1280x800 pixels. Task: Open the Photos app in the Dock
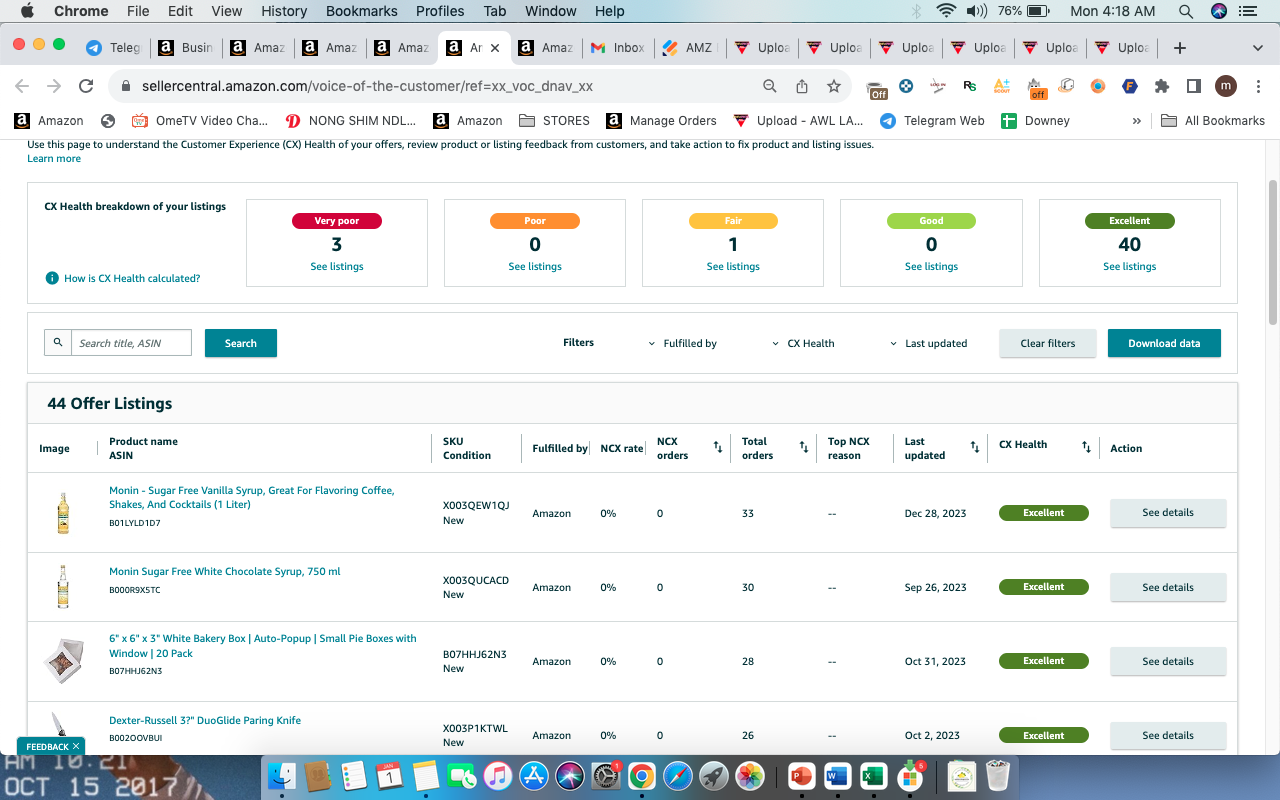749,775
